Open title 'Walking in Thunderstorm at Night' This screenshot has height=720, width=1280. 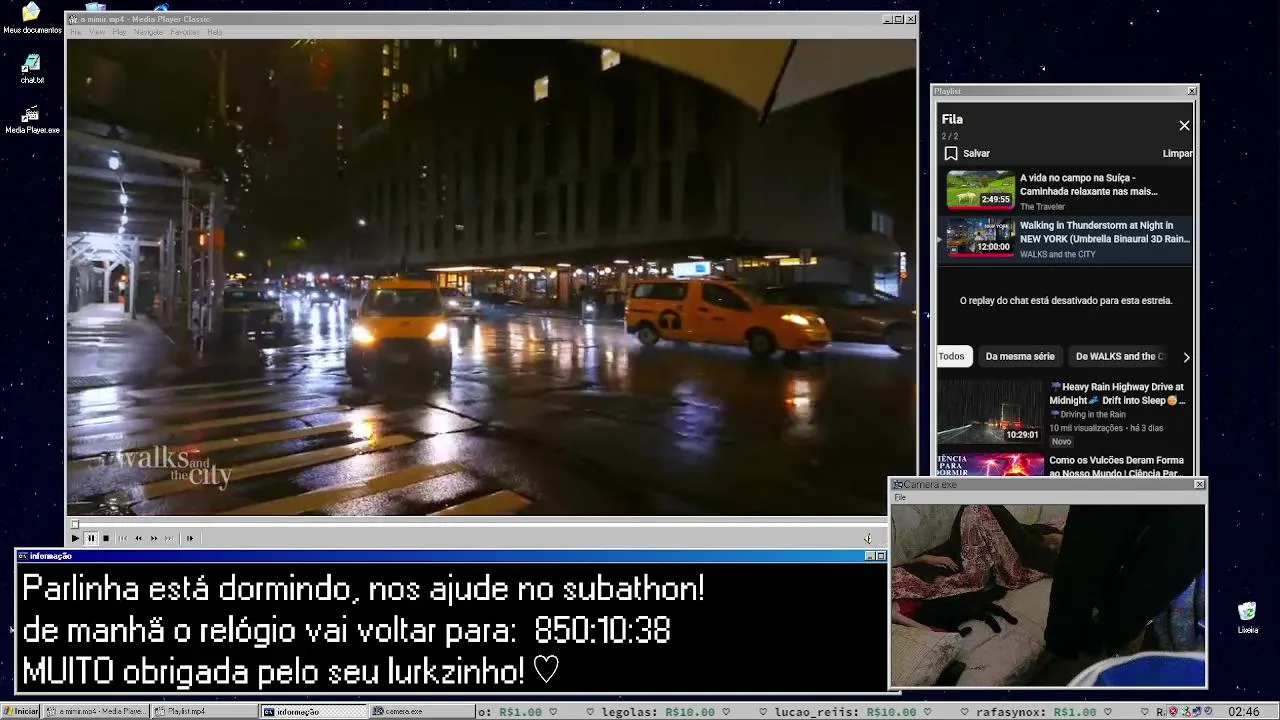pos(1105,232)
